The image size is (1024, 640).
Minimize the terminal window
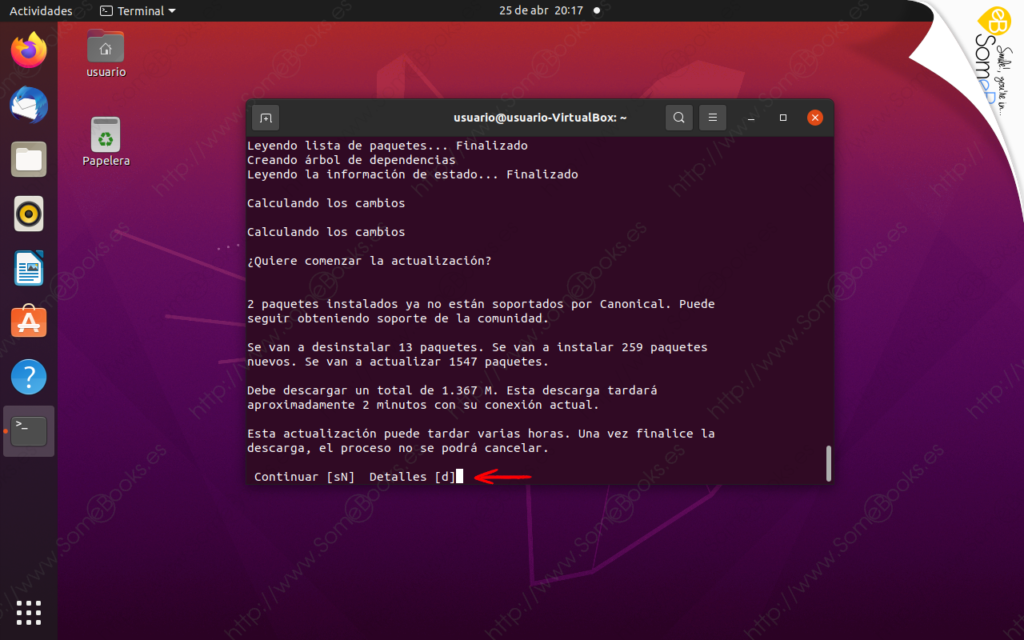pos(751,118)
